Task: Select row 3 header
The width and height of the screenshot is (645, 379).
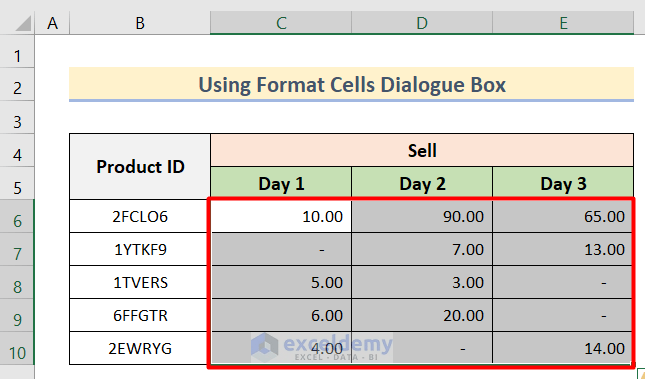Action: pos(17,117)
